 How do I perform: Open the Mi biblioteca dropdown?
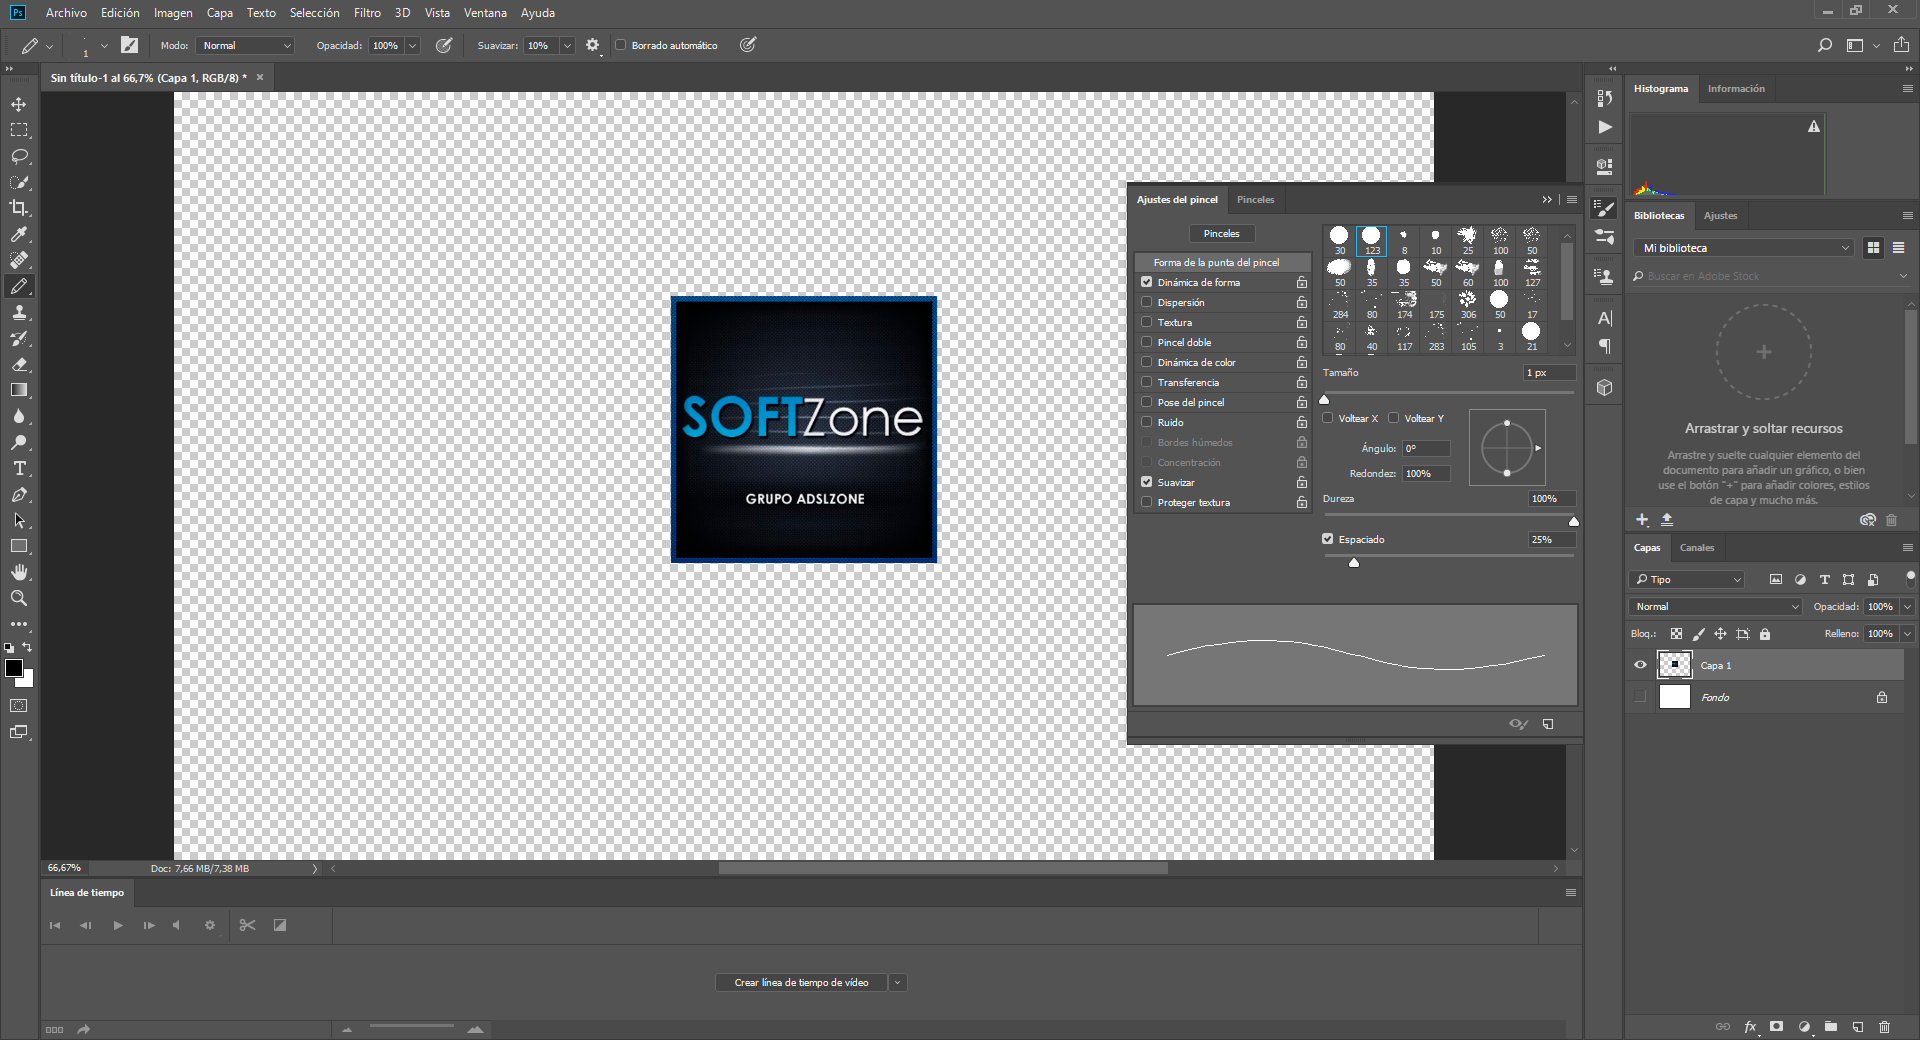pyautogui.click(x=1745, y=248)
